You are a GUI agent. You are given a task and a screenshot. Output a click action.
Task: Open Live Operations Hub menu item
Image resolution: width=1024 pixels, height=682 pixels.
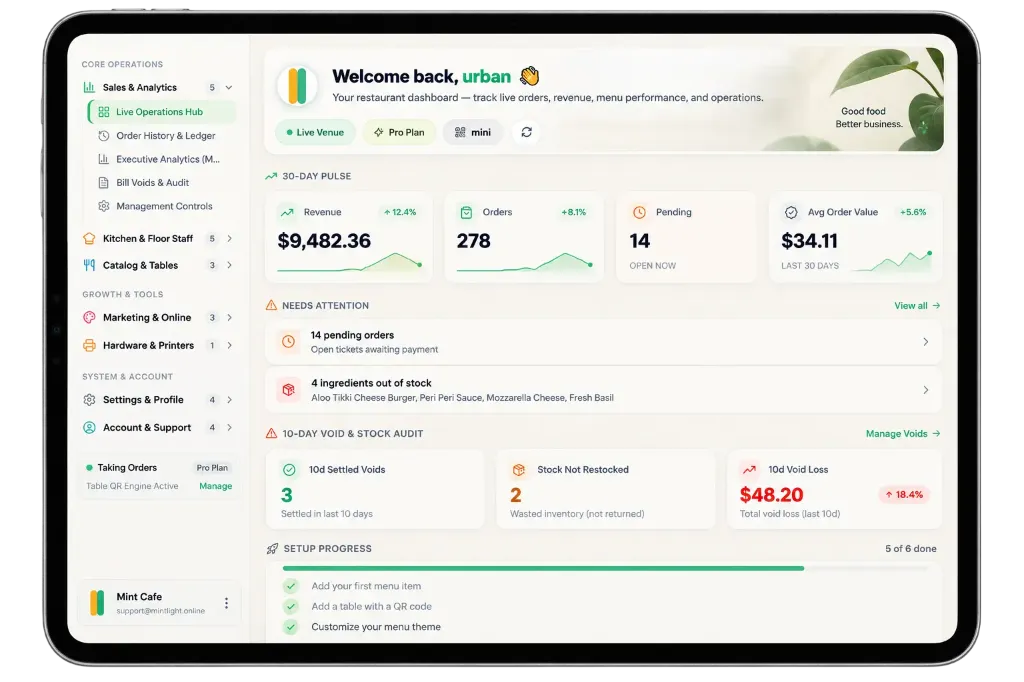click(162, 112)
